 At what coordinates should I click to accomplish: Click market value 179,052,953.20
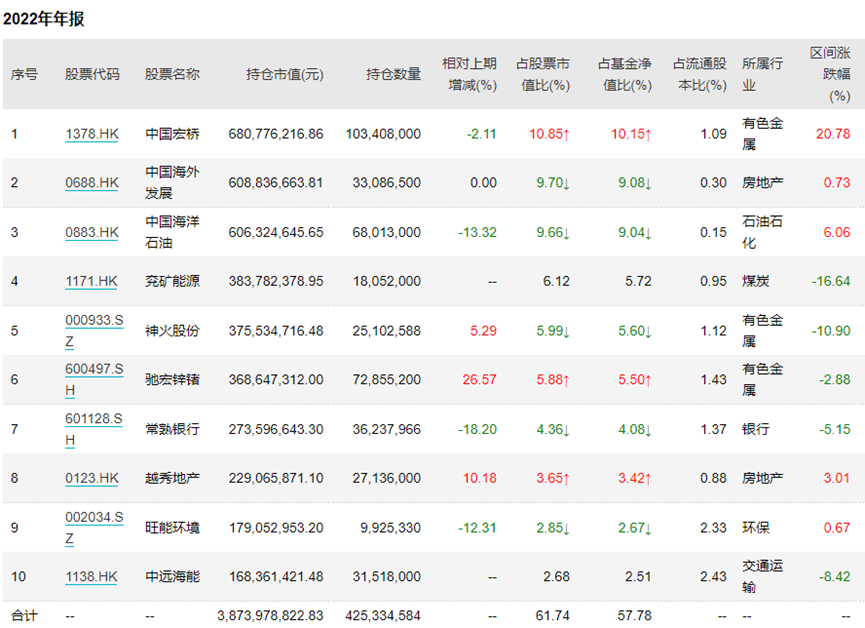(276, 528)
